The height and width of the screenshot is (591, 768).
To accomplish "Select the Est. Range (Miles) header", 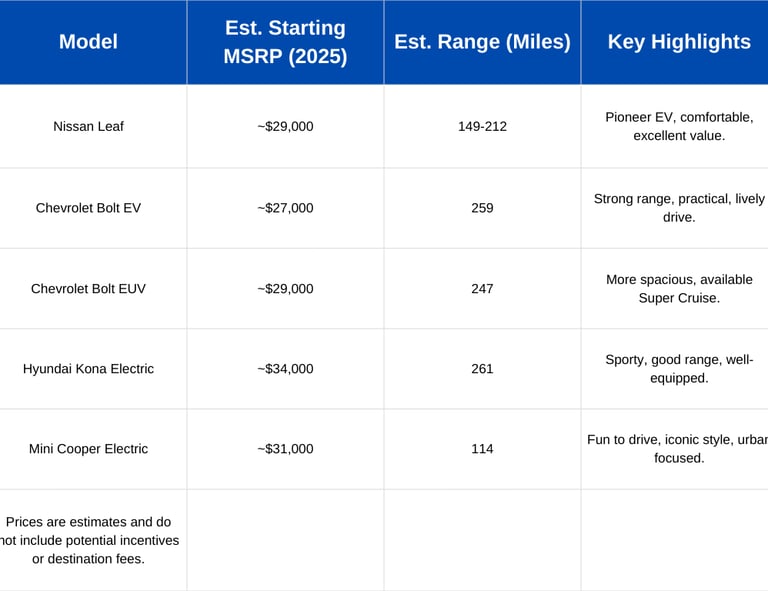I will (482, 42).
